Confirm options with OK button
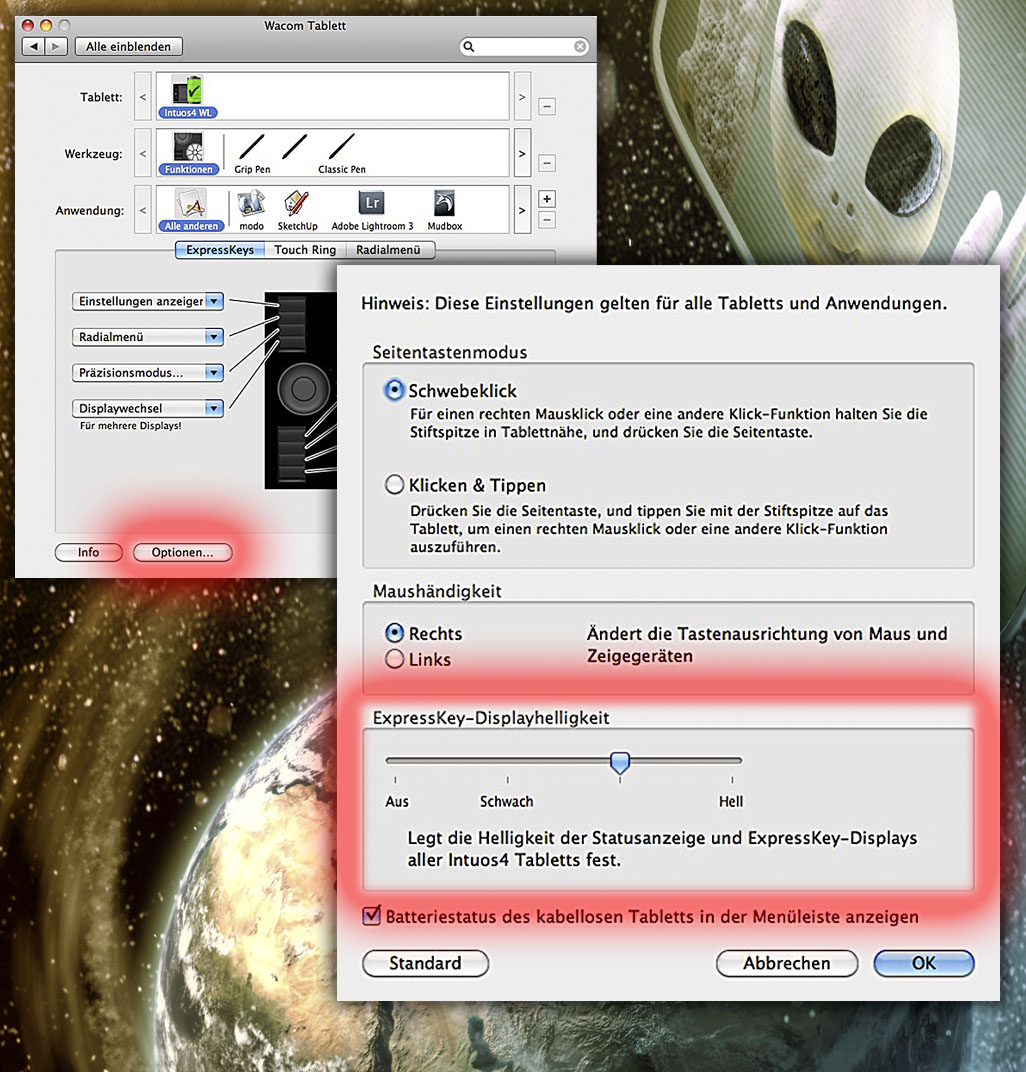The image size is (1026, 1072). tap(923, 963)
